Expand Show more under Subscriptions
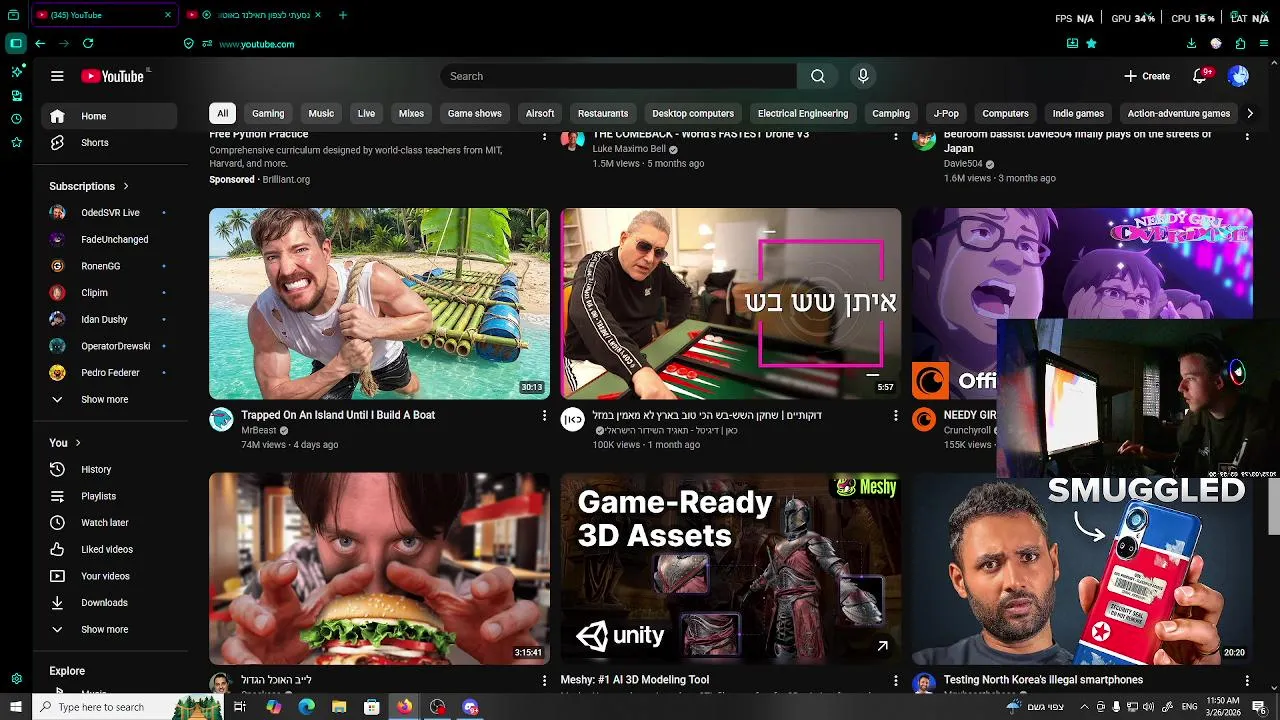This screenshot has height=720, width=1280. 109,400
